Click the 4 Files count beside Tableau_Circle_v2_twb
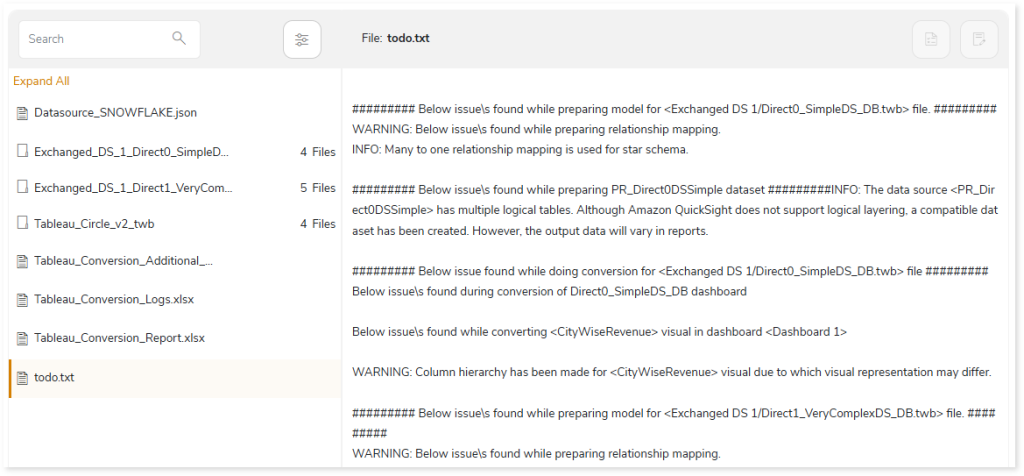This screenshot has height=476, width=1024. tap(318, 224)
